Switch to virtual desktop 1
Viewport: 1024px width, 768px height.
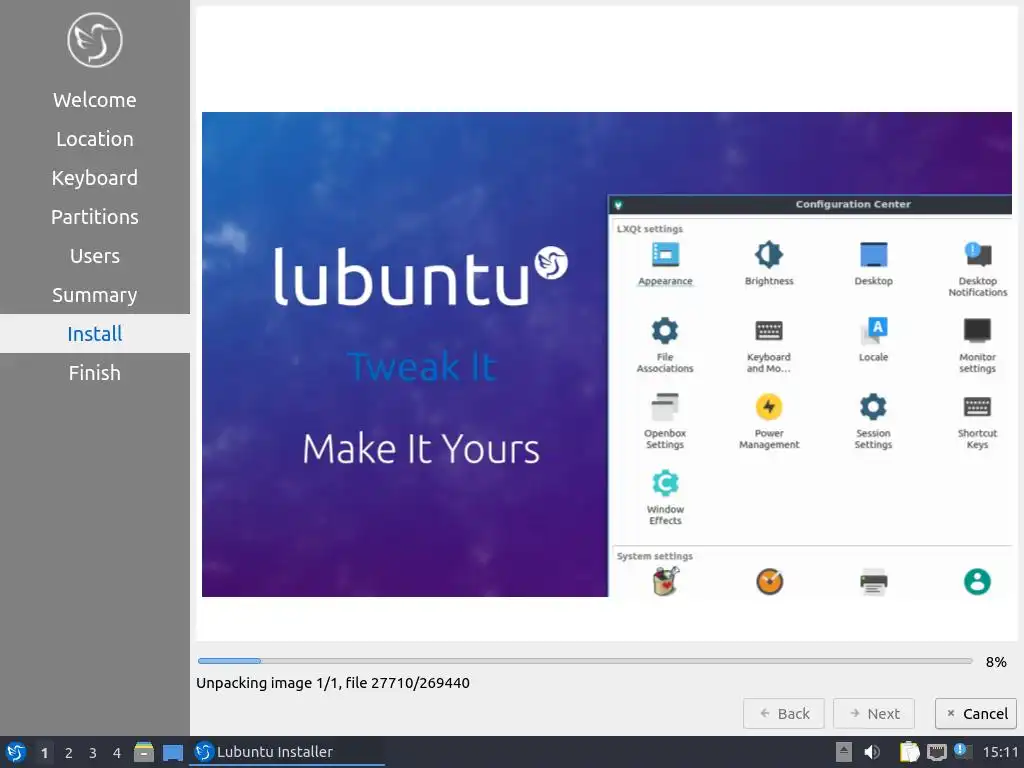[44, 753]
